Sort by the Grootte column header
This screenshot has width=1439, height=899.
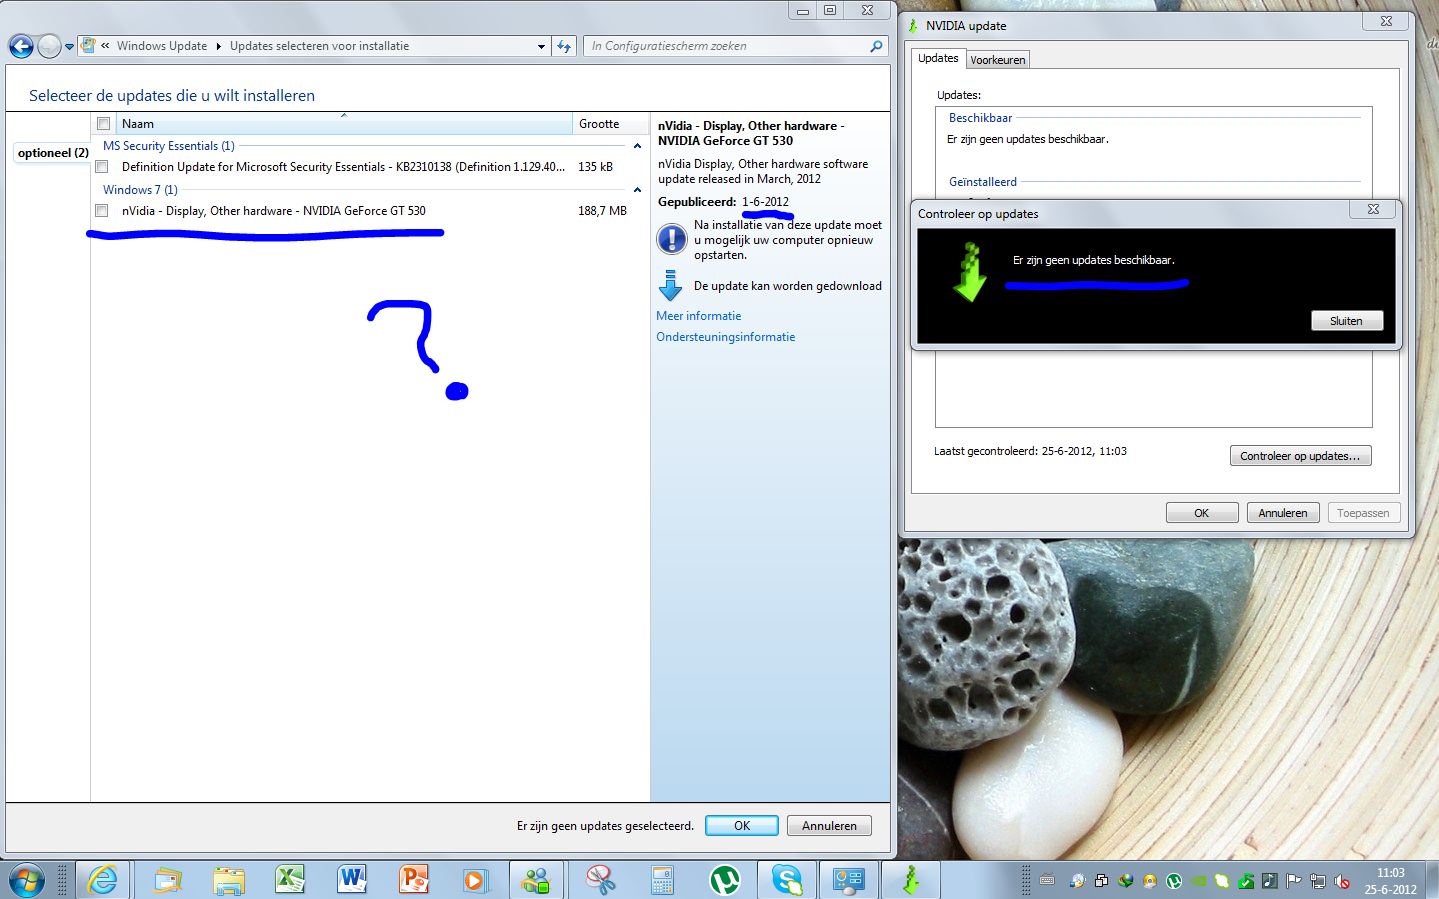point(610,124)
